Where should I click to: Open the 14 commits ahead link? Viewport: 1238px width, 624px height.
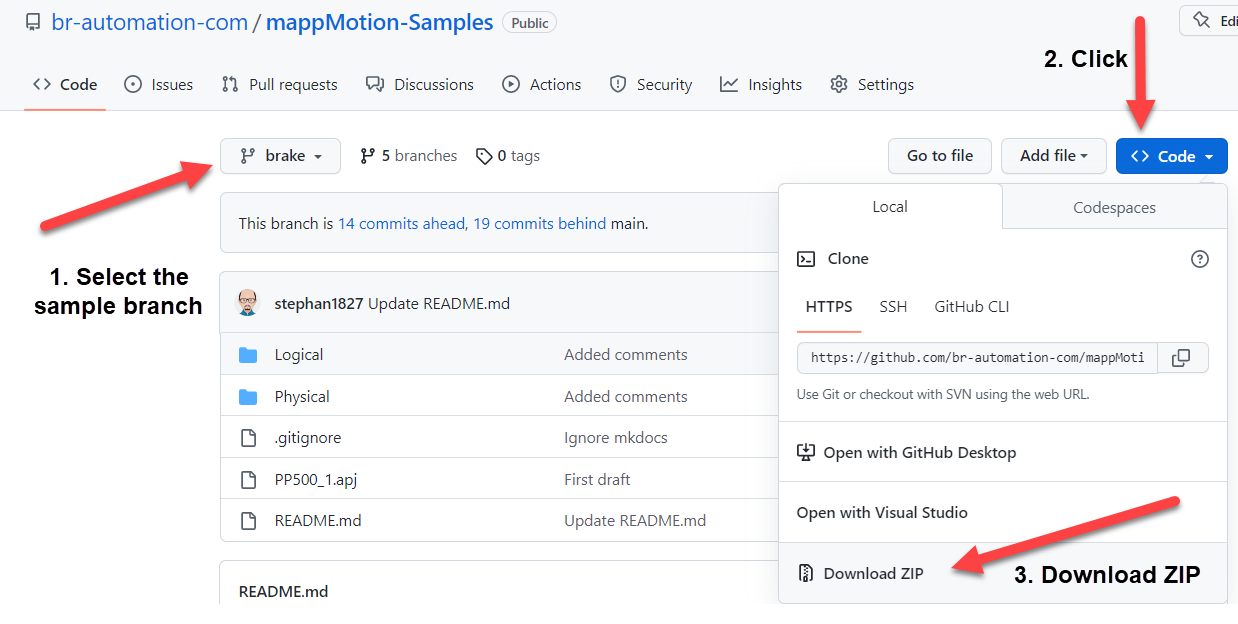click(x=402, y=224)
